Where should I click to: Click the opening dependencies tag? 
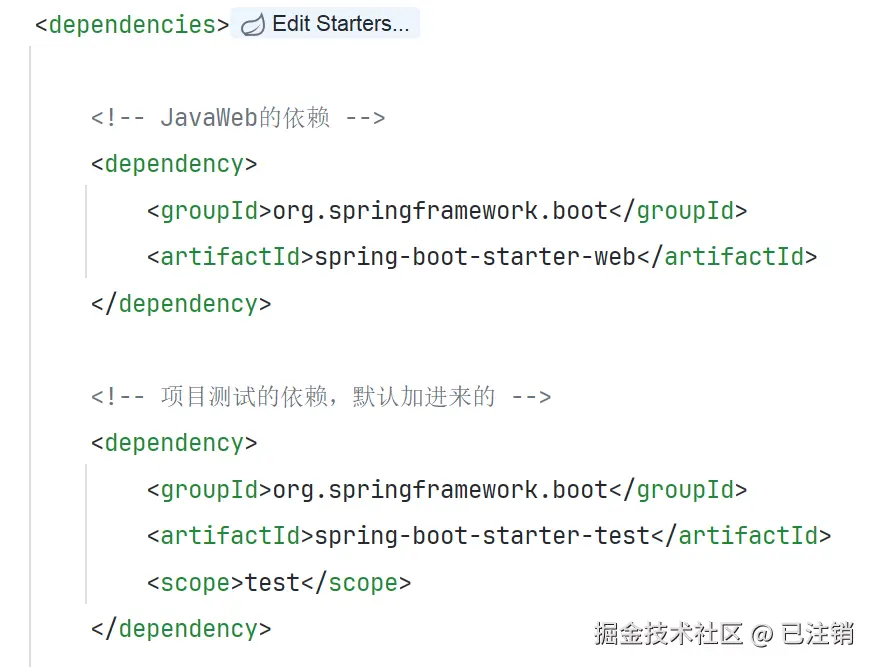tap(132, 25)
